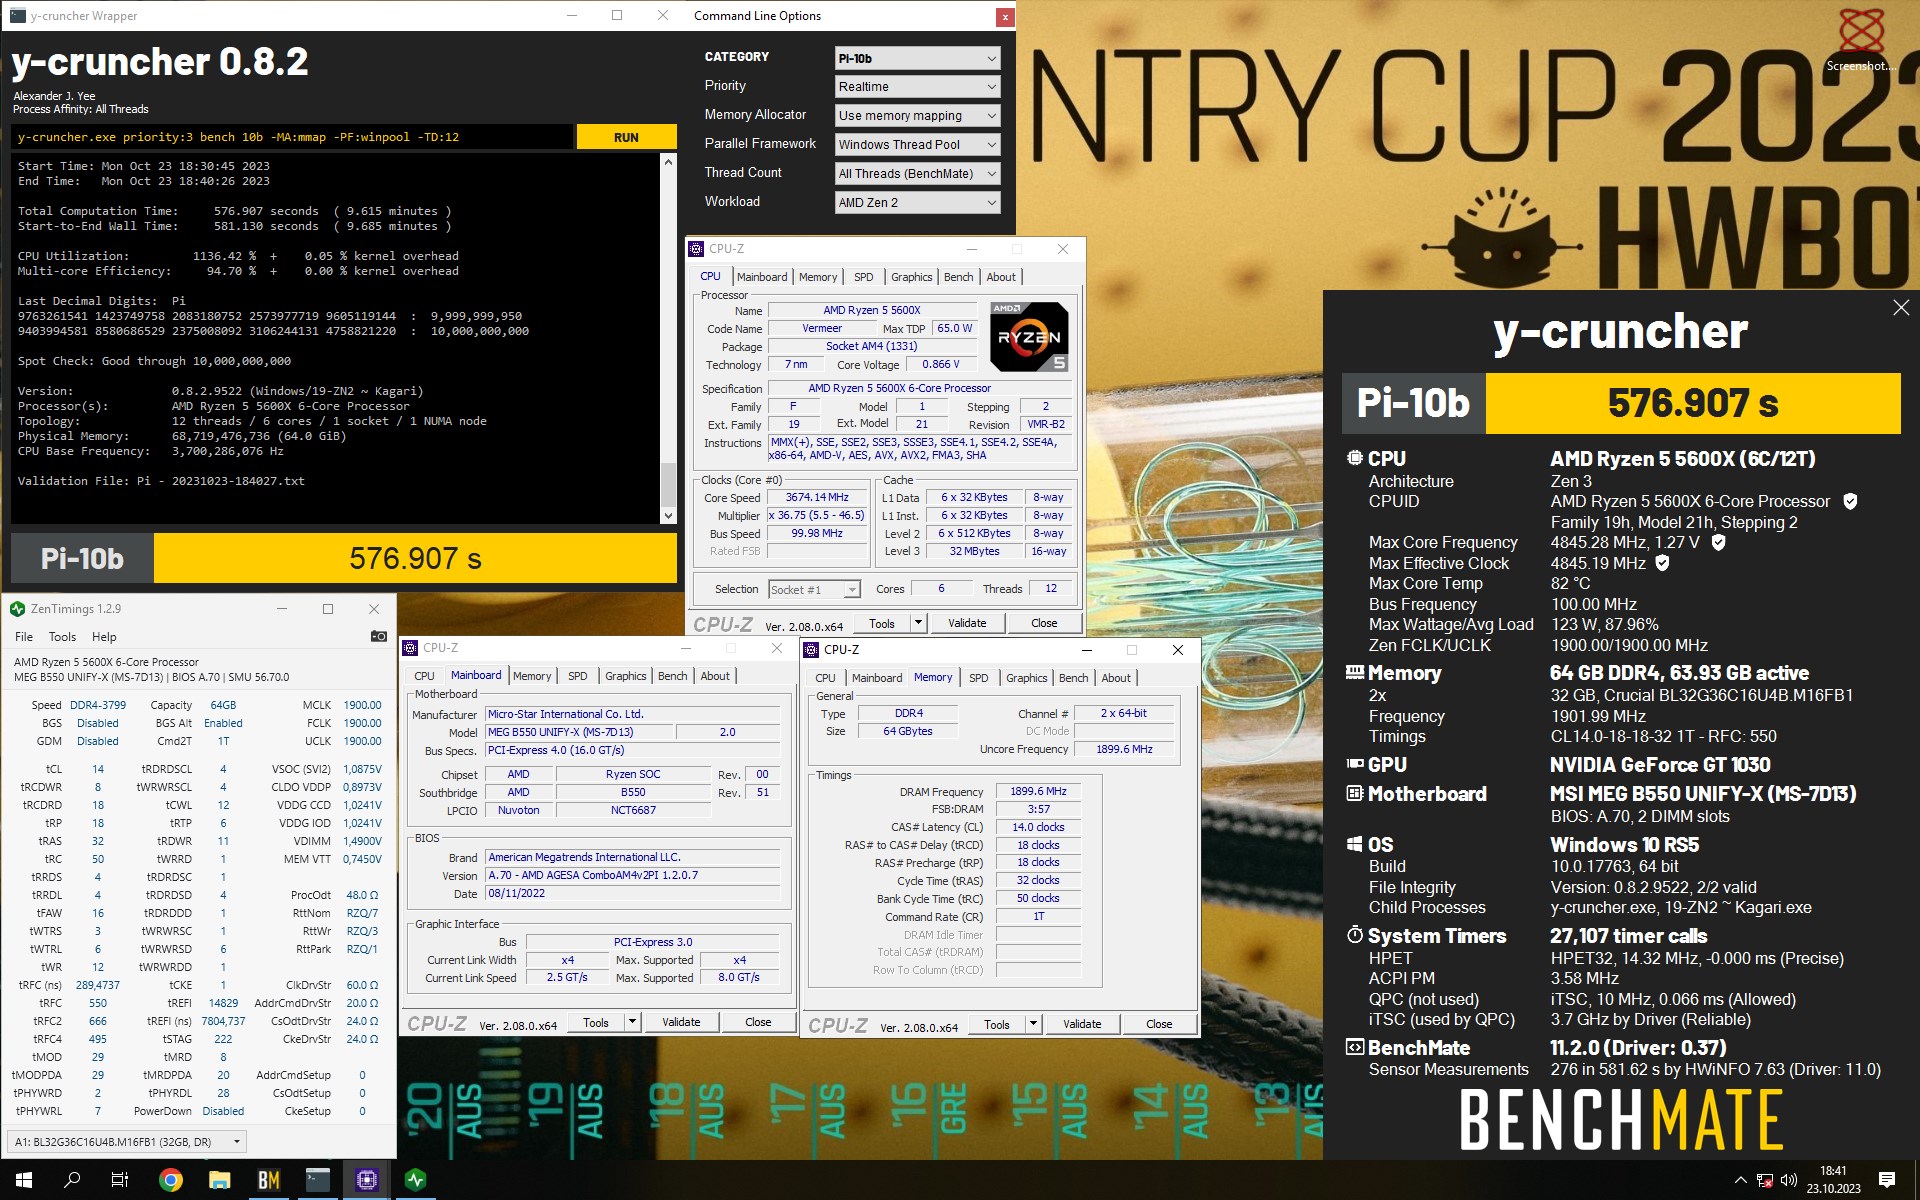Open Task View in the taskbar
Viewport: 1920px width, 1200px height.
(120, 1180)
